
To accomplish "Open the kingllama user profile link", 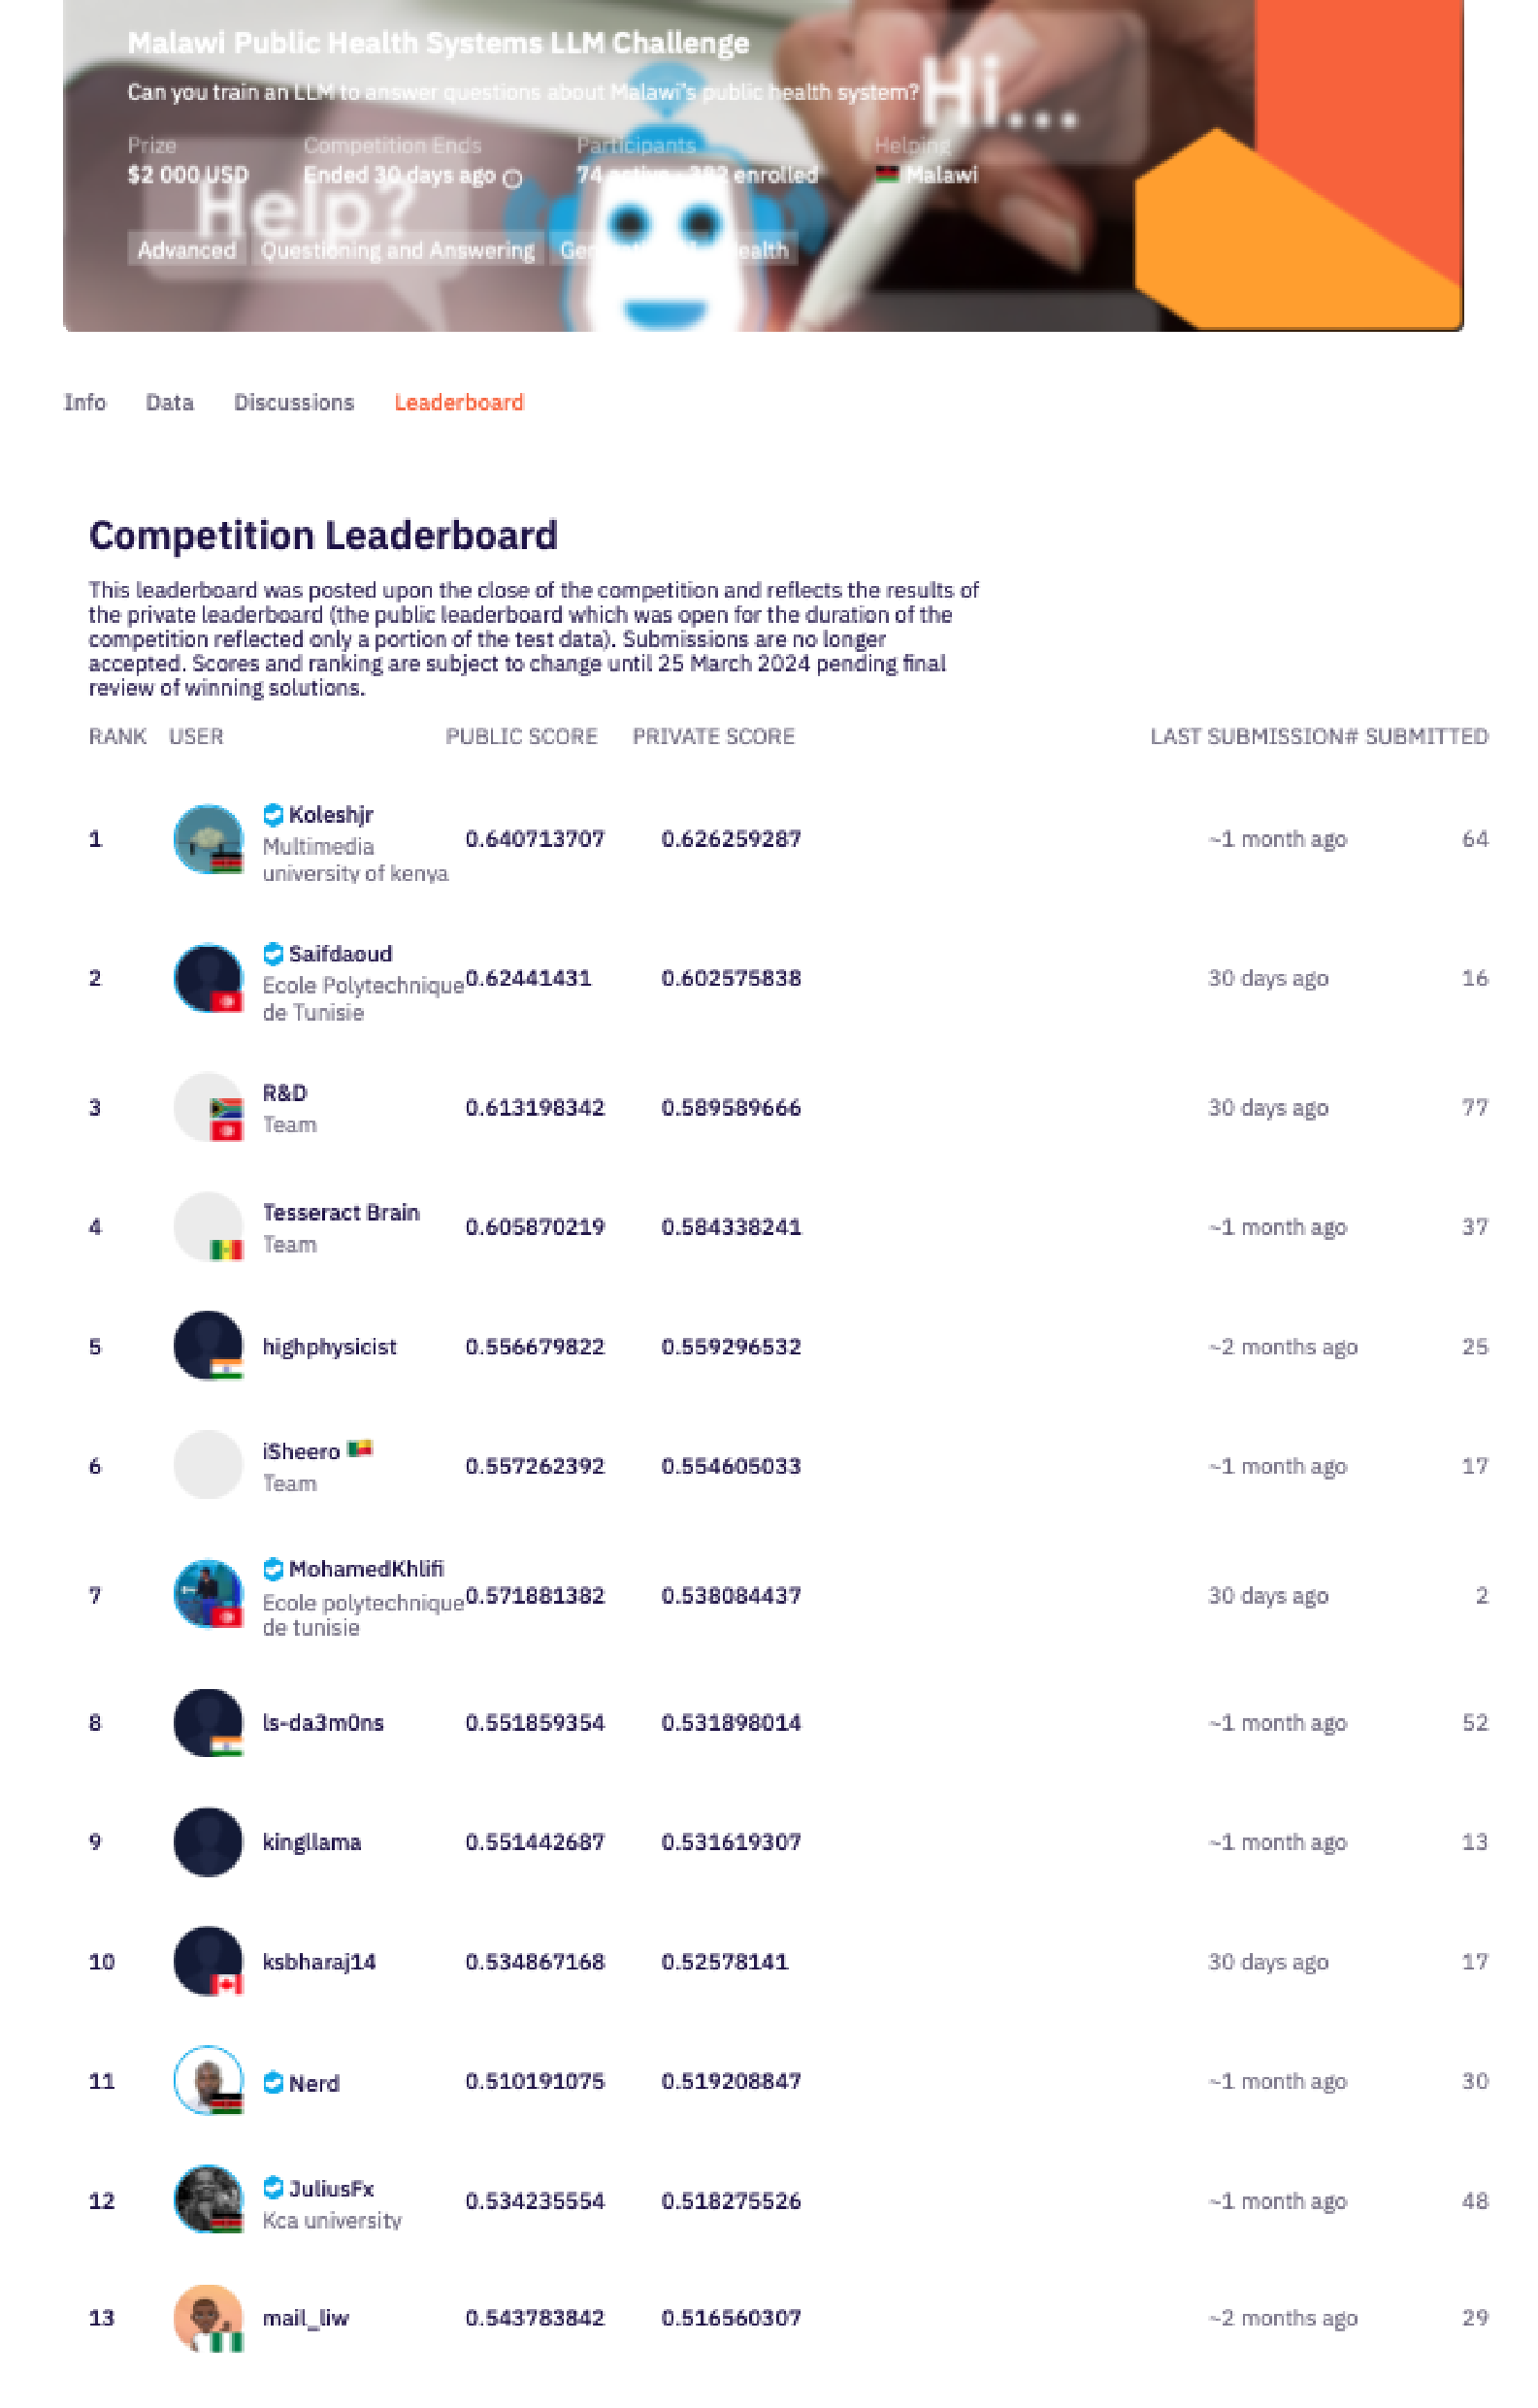I will point(312,1842).
